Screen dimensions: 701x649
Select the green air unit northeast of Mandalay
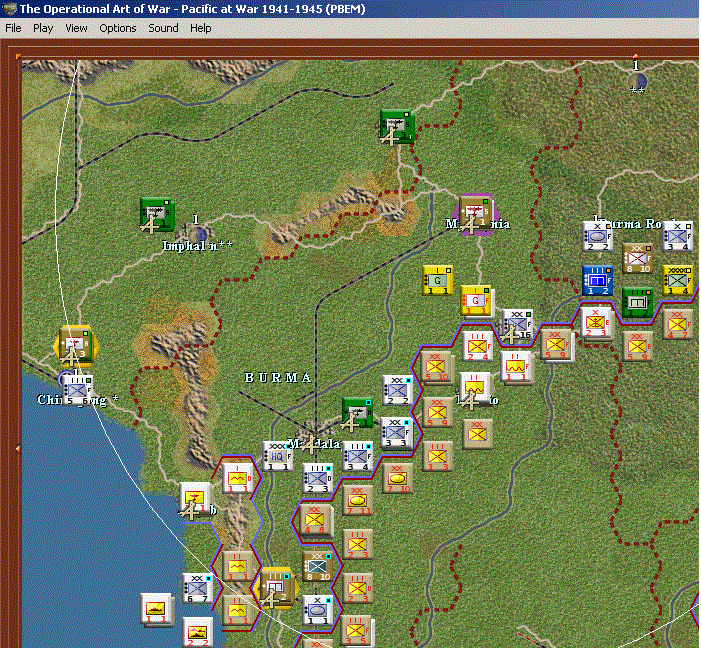click(x=357, y=413)
